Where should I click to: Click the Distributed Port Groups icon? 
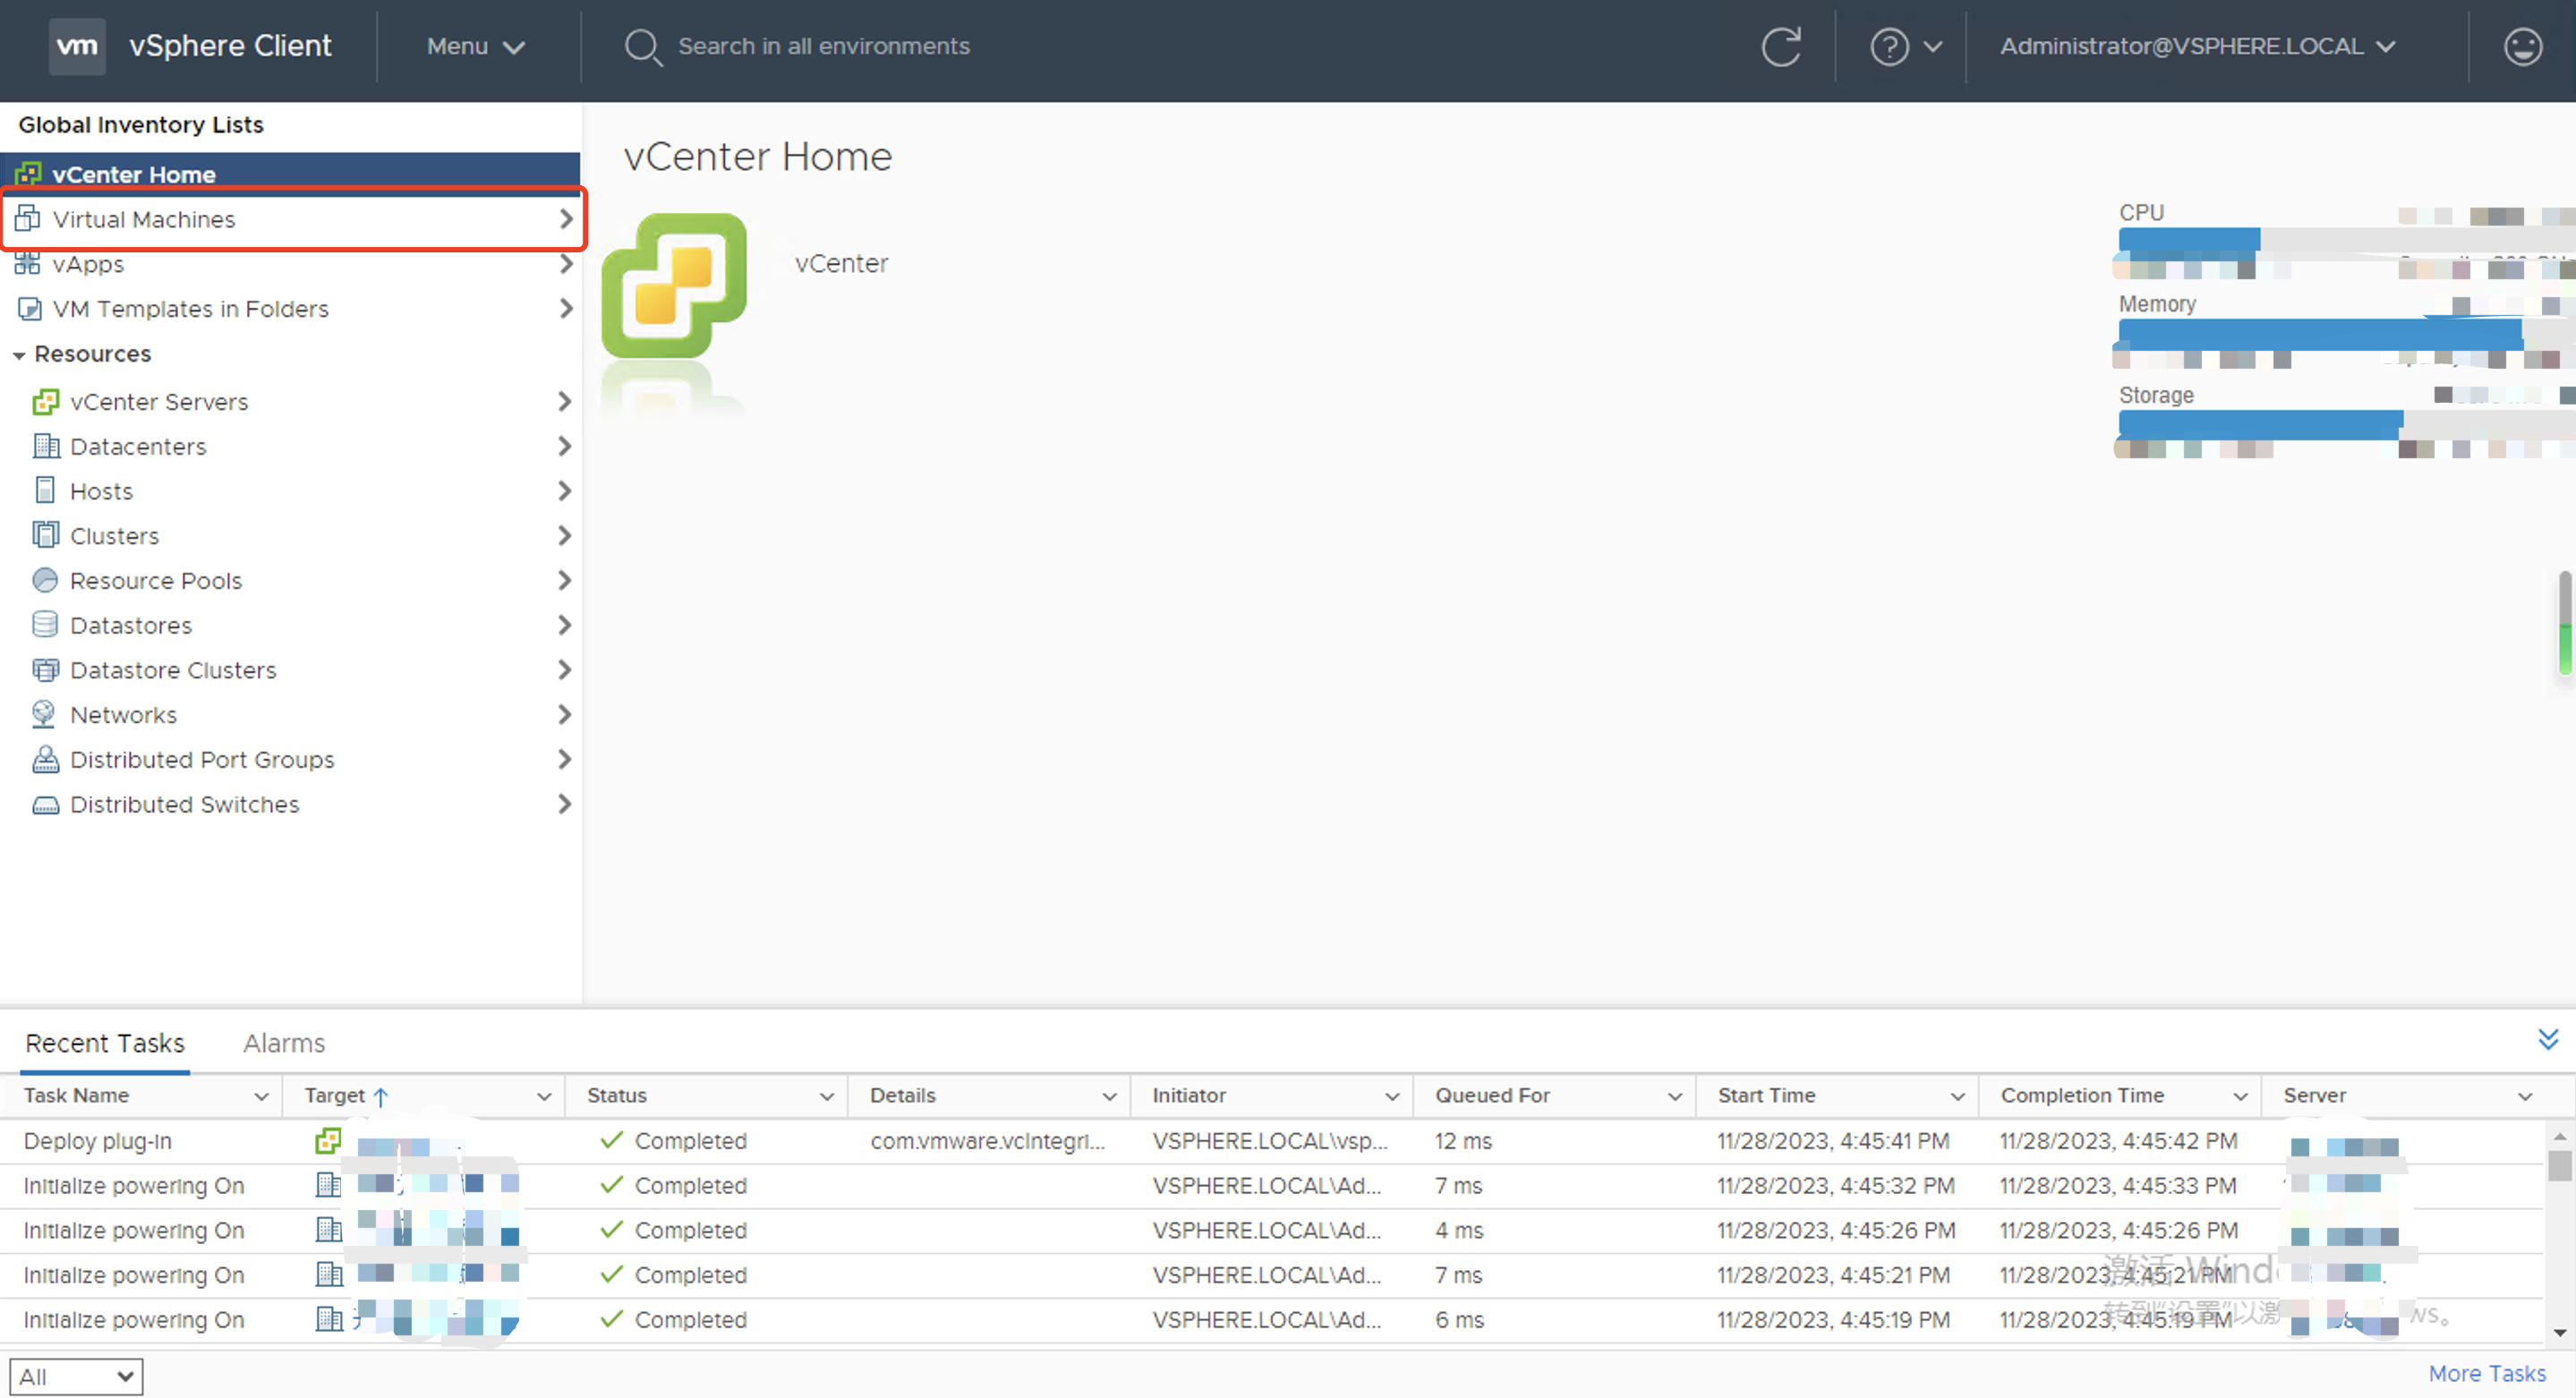tap(45, 760)
